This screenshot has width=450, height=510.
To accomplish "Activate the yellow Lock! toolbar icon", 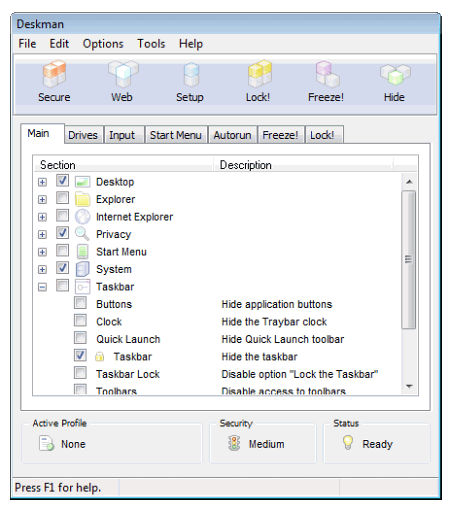I will (x=260, y=74).
